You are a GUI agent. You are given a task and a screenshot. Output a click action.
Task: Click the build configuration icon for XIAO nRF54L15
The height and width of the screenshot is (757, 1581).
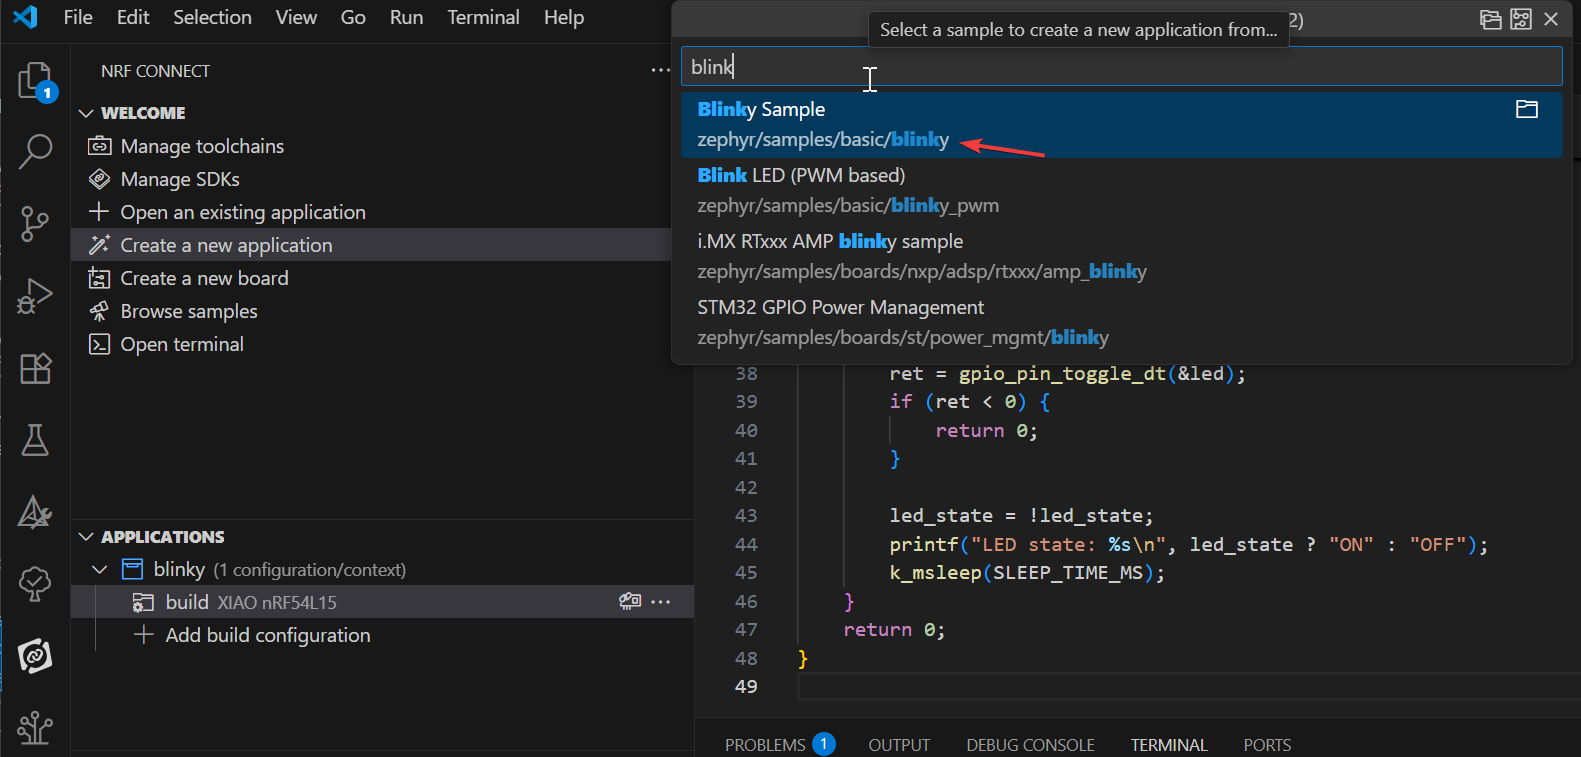pos(143,602)
